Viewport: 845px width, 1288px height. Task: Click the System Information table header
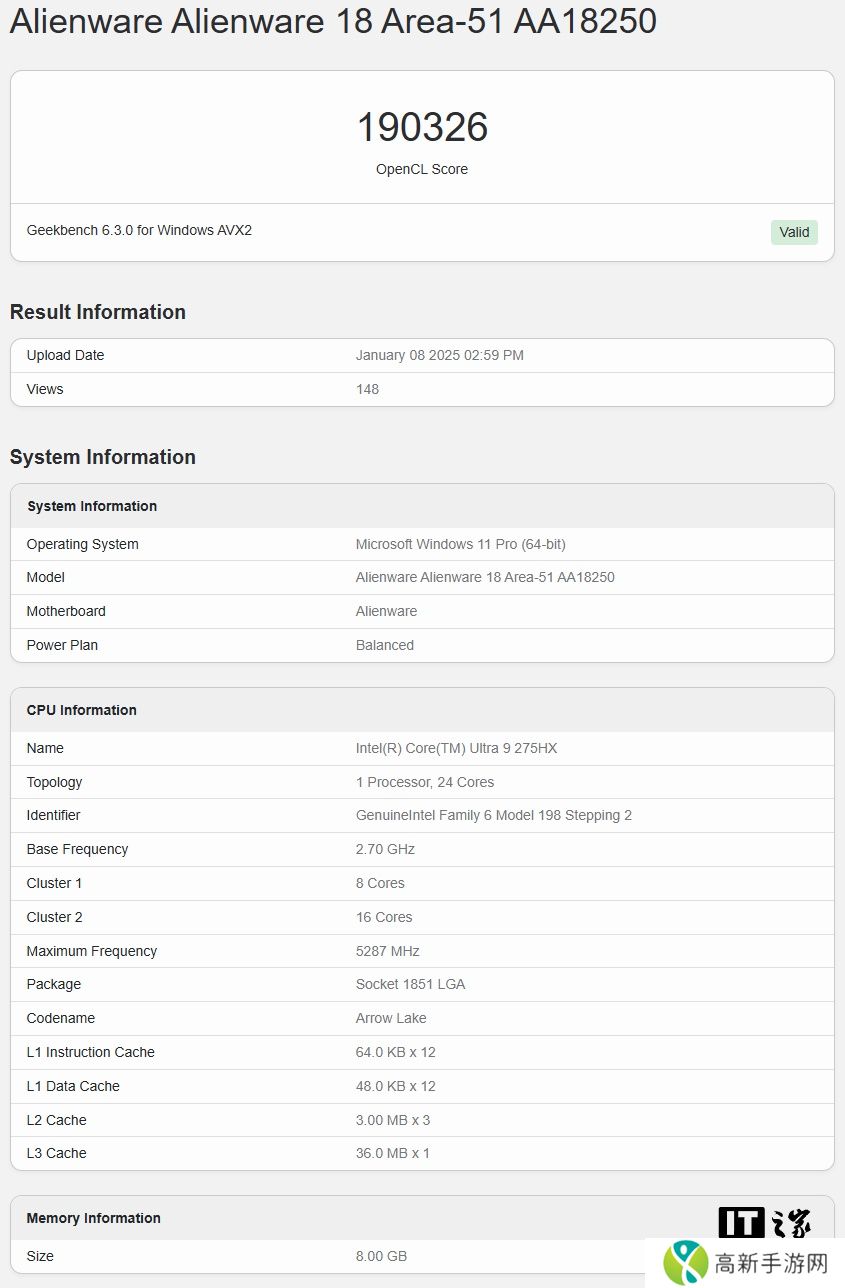coord(92,506)
